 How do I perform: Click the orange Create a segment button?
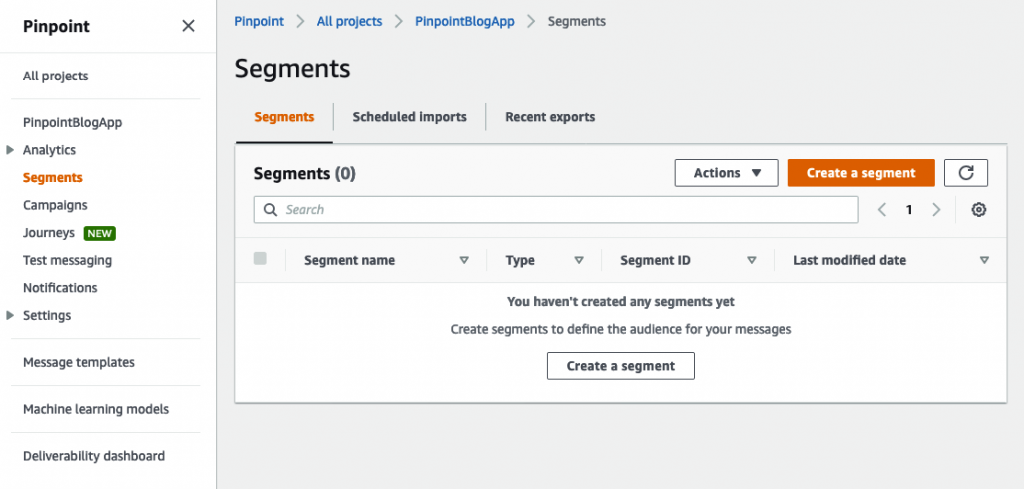tap(861, 173)
